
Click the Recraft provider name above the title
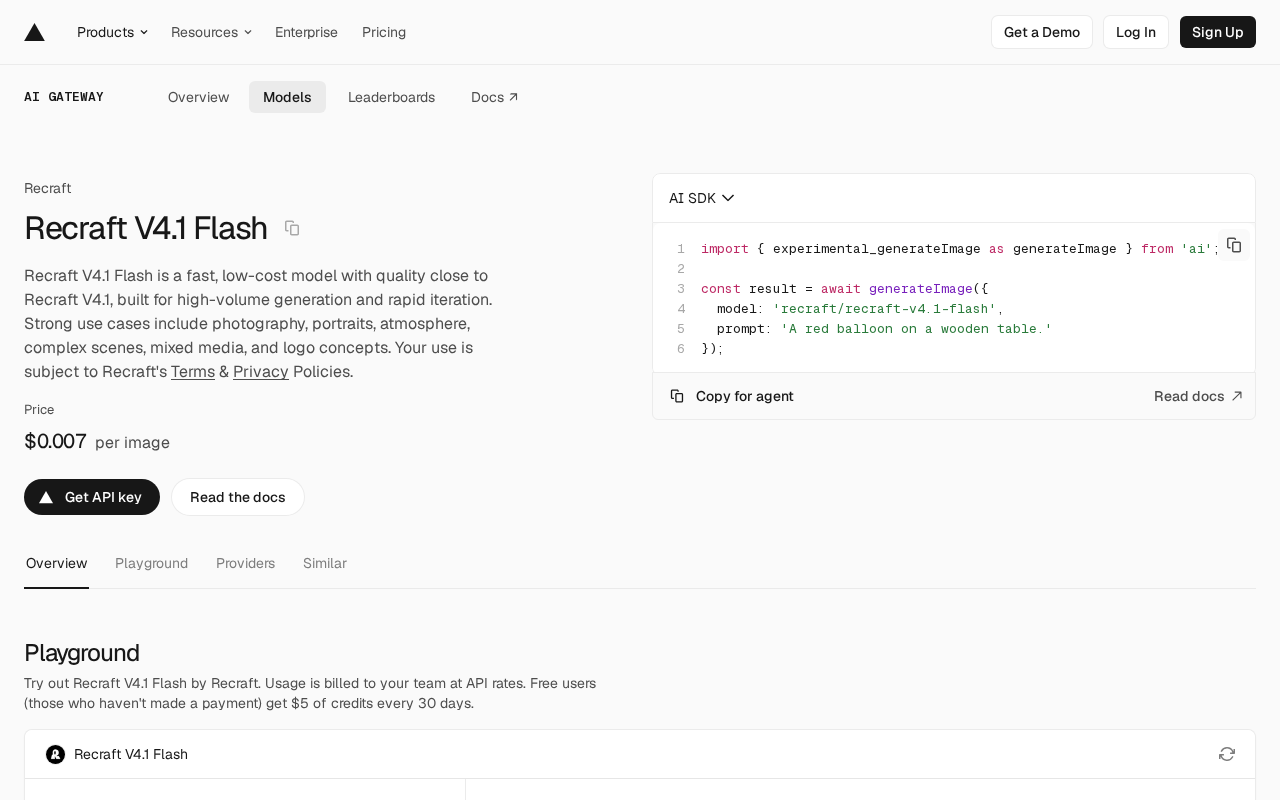[47, 188]
